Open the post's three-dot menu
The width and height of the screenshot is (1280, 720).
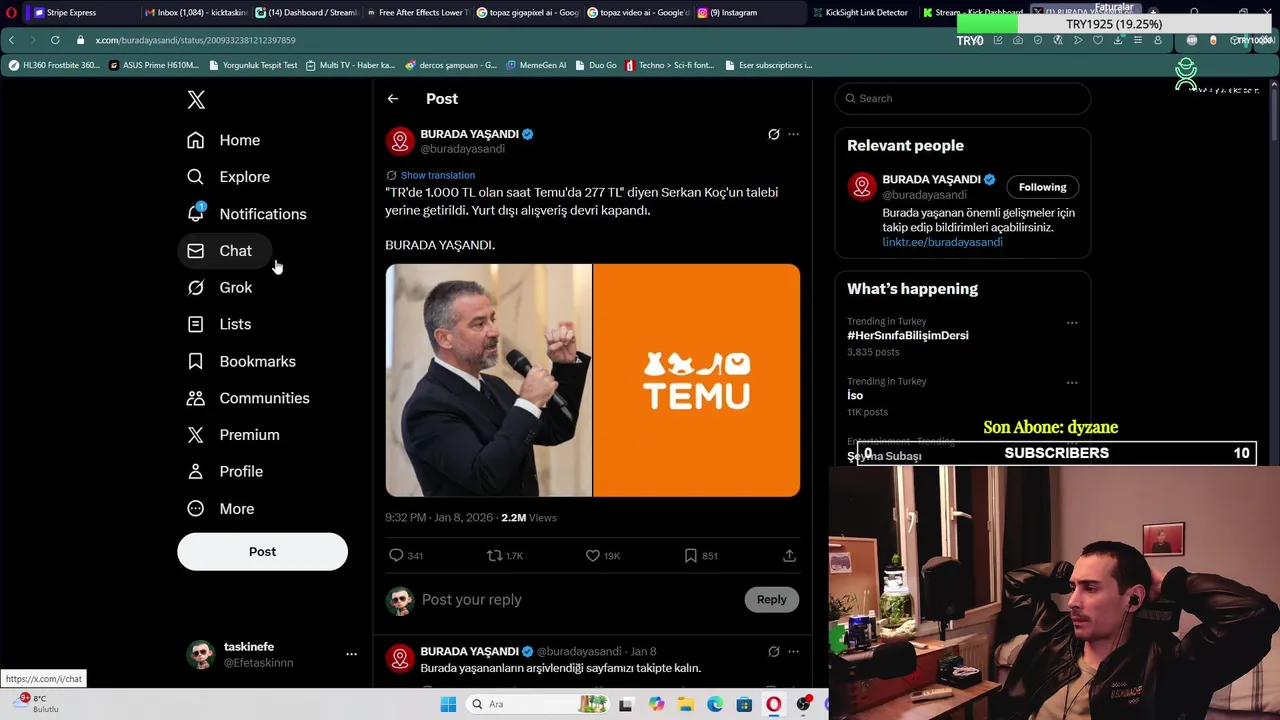pyautogui.click(x=794, y=134)
